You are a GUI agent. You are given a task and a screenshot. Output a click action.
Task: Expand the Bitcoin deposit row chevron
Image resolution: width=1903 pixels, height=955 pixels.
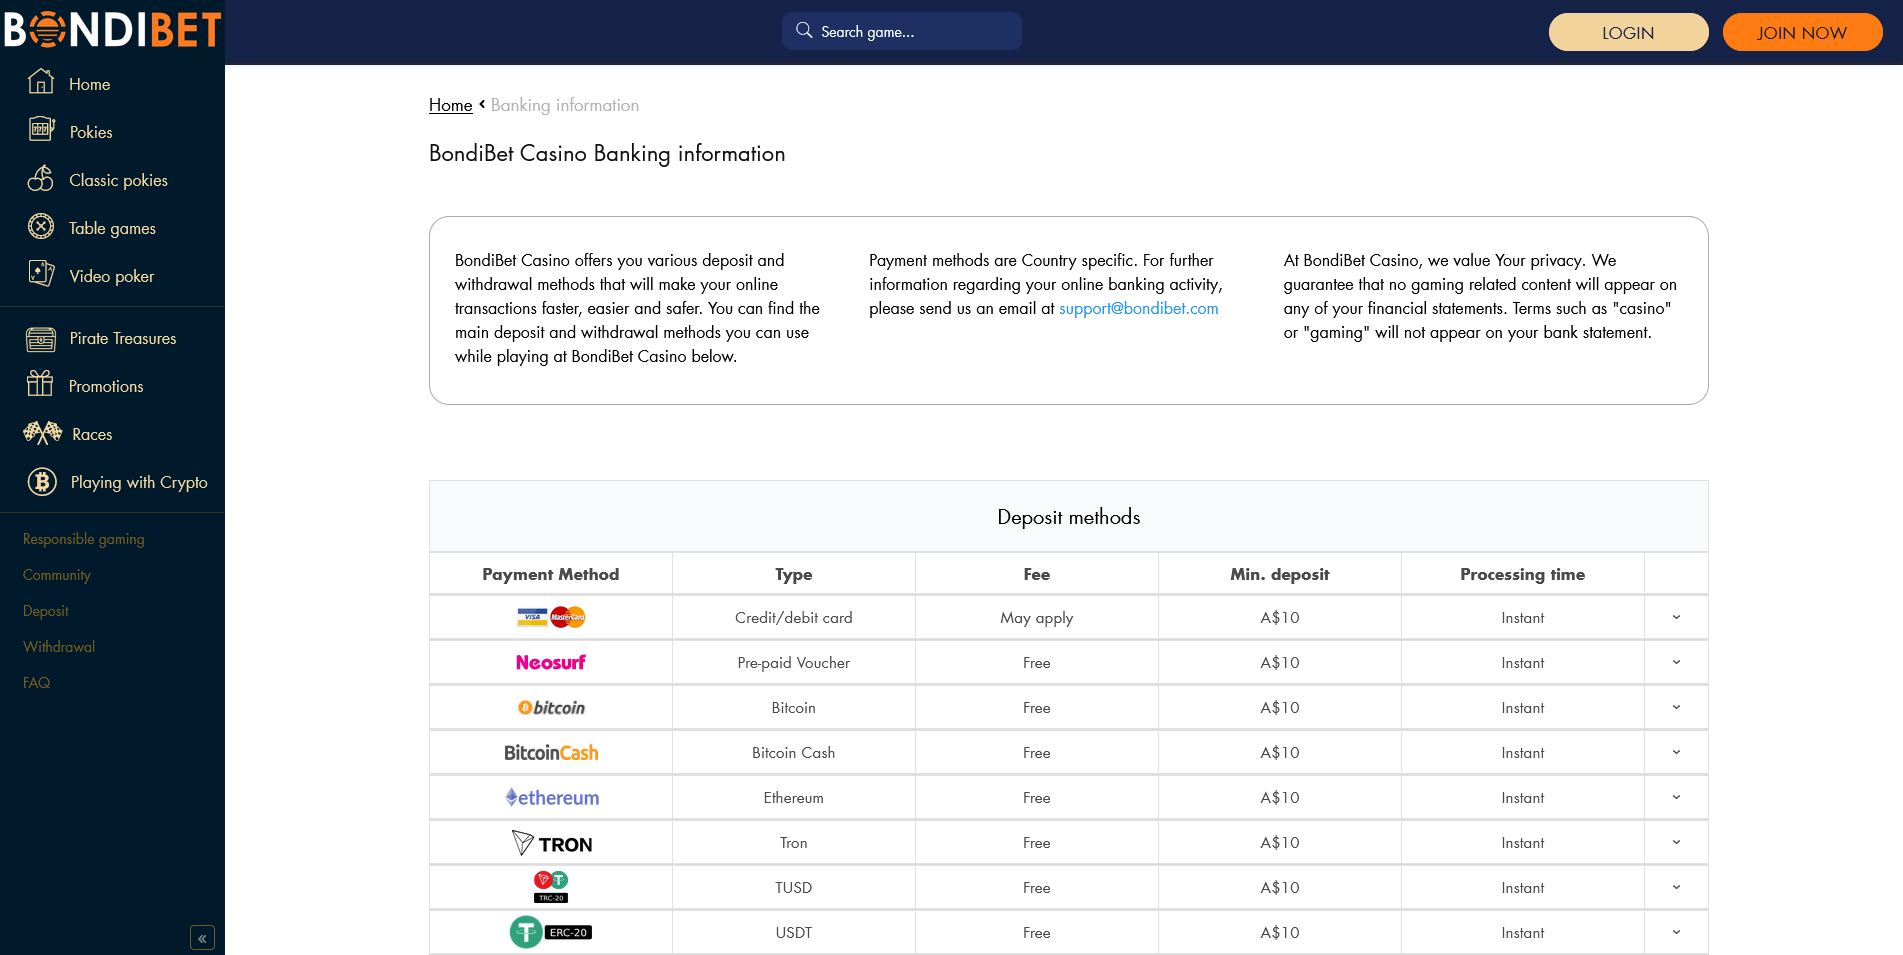(1676, 708)
